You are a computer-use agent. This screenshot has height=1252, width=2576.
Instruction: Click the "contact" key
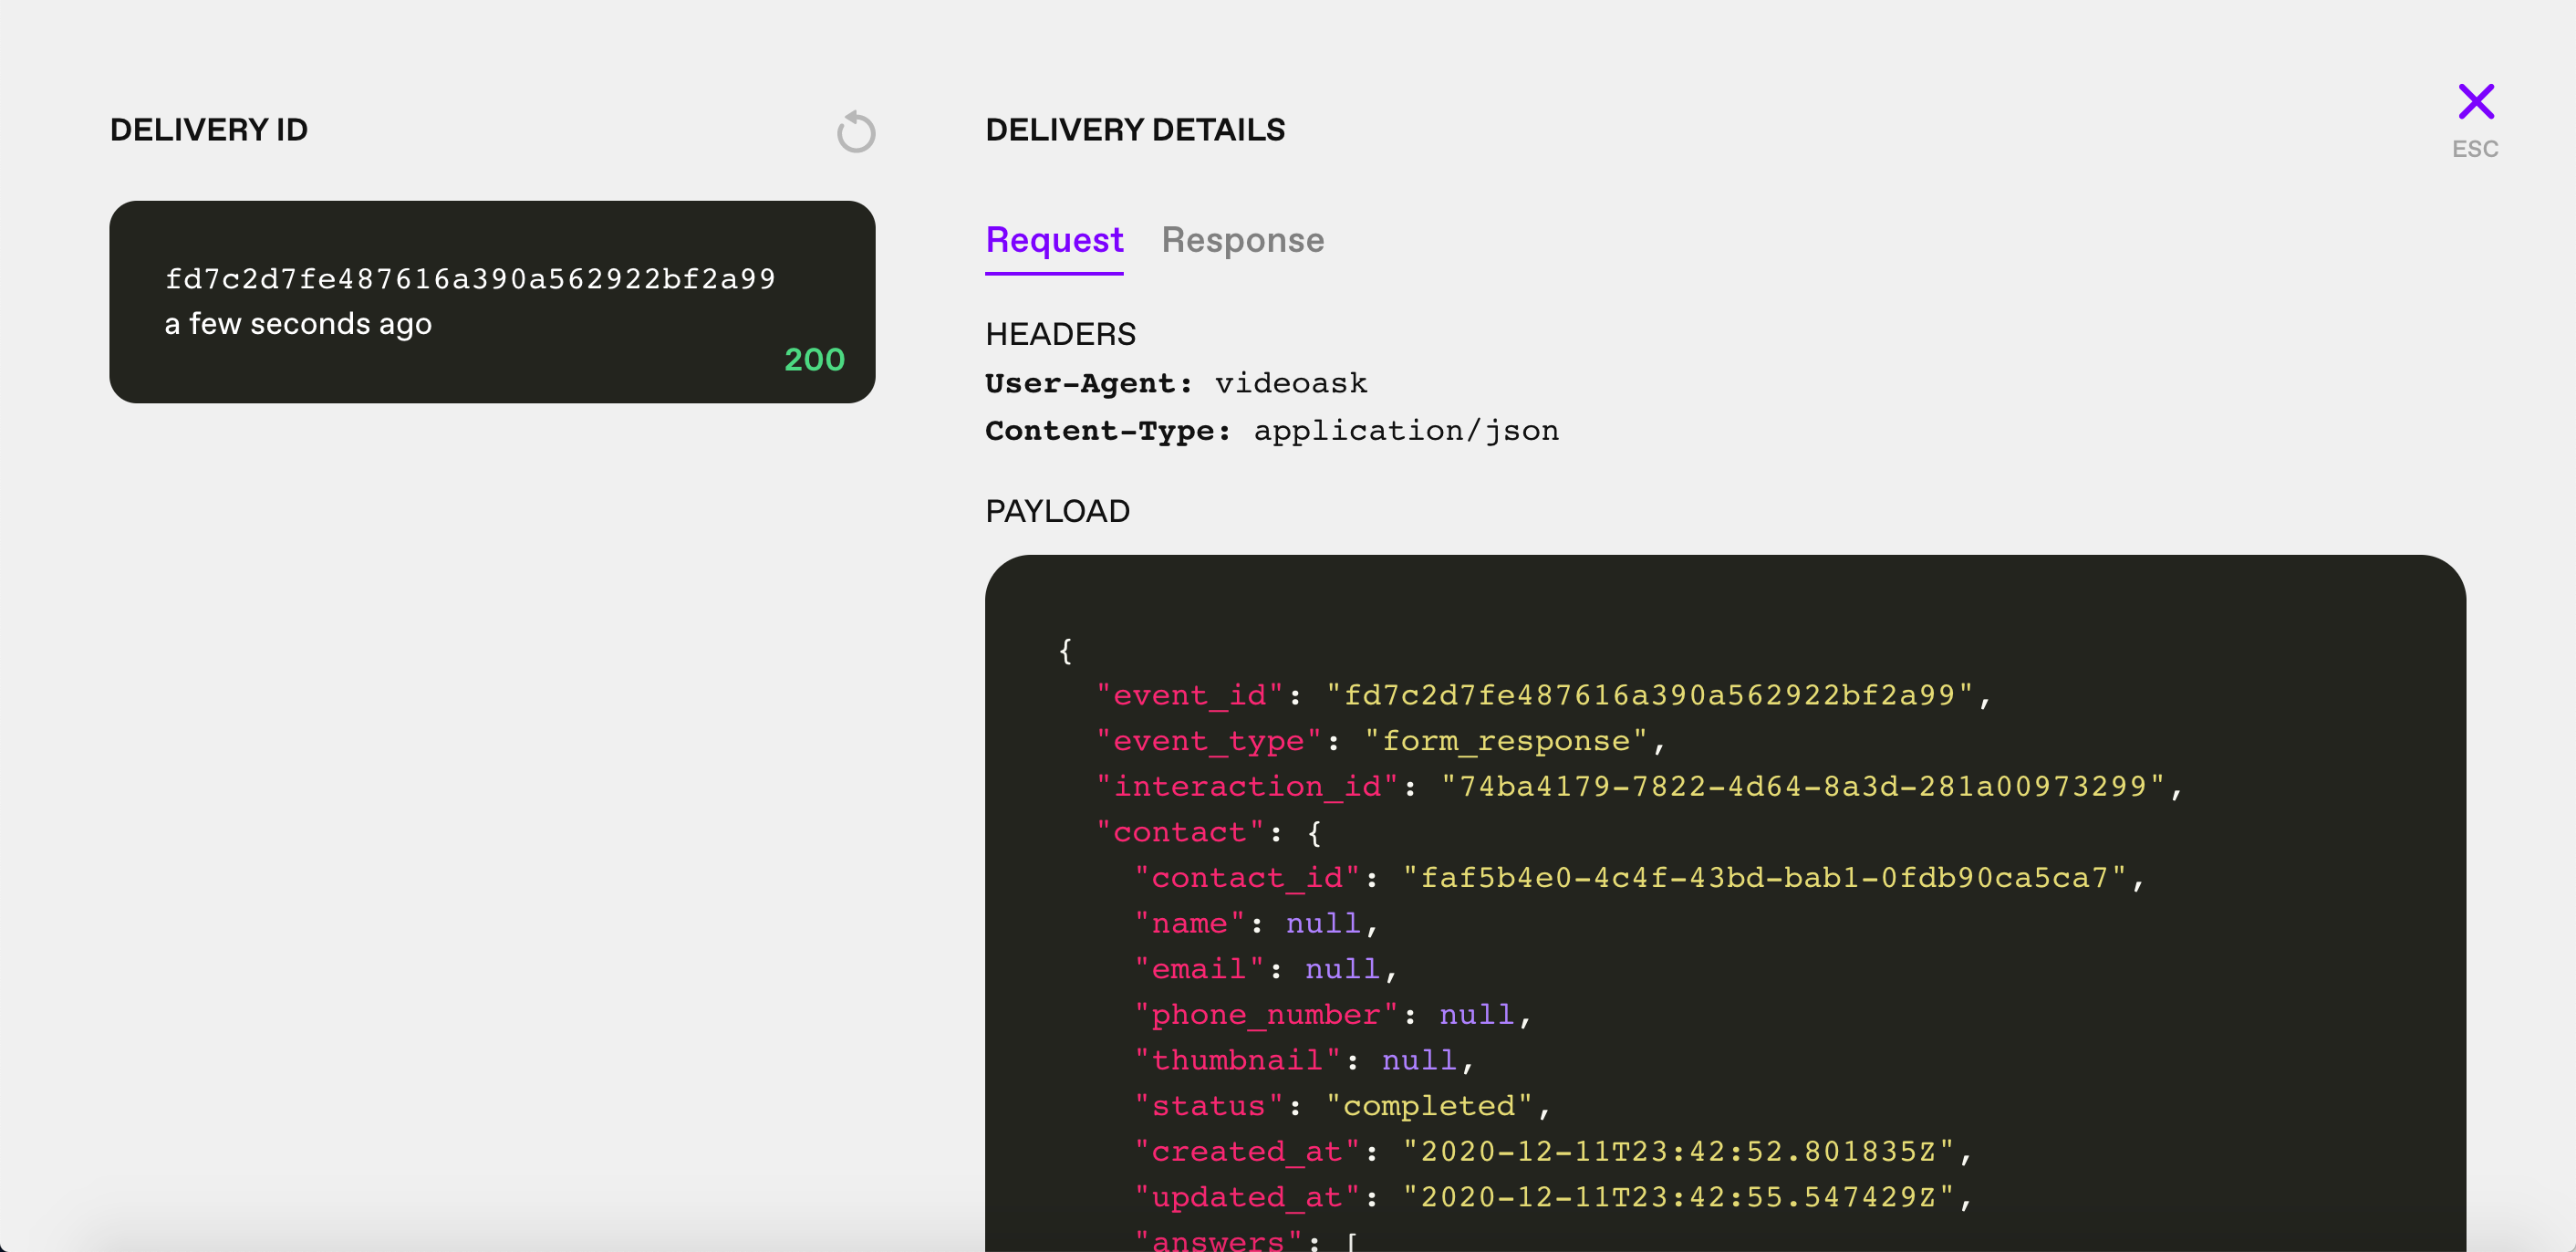1180,832
